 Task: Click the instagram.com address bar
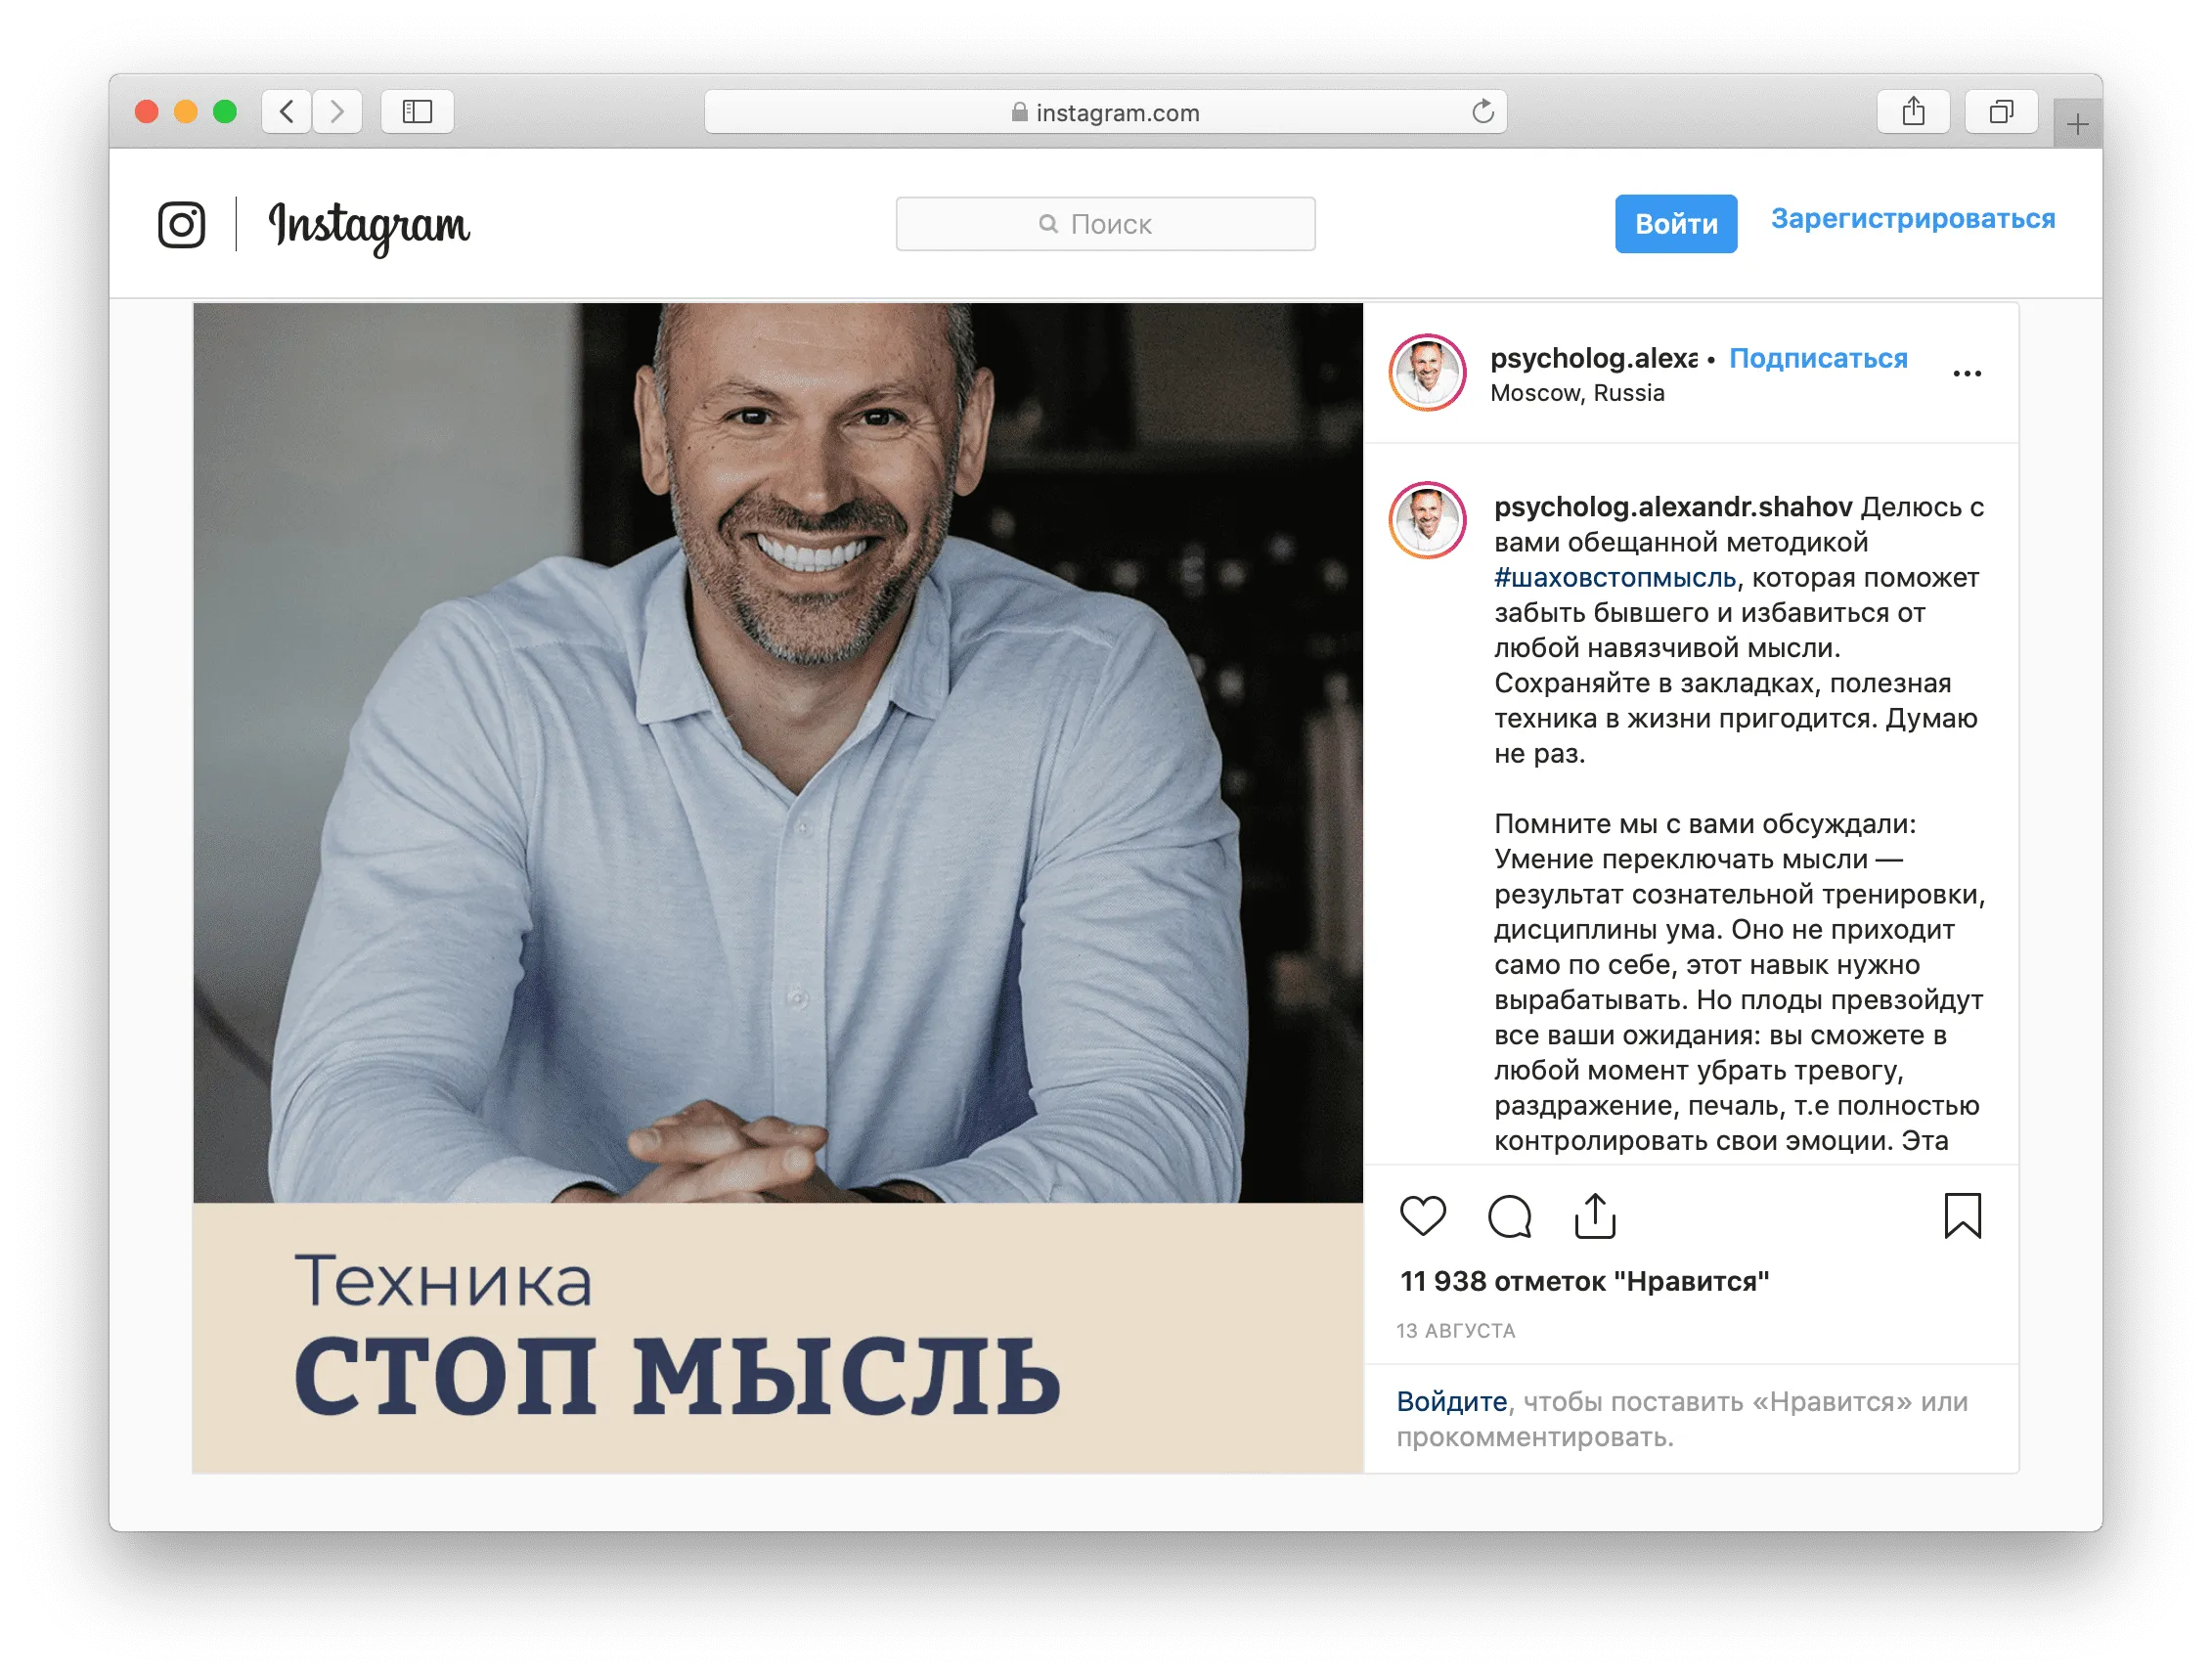(x=1105, y=111)
